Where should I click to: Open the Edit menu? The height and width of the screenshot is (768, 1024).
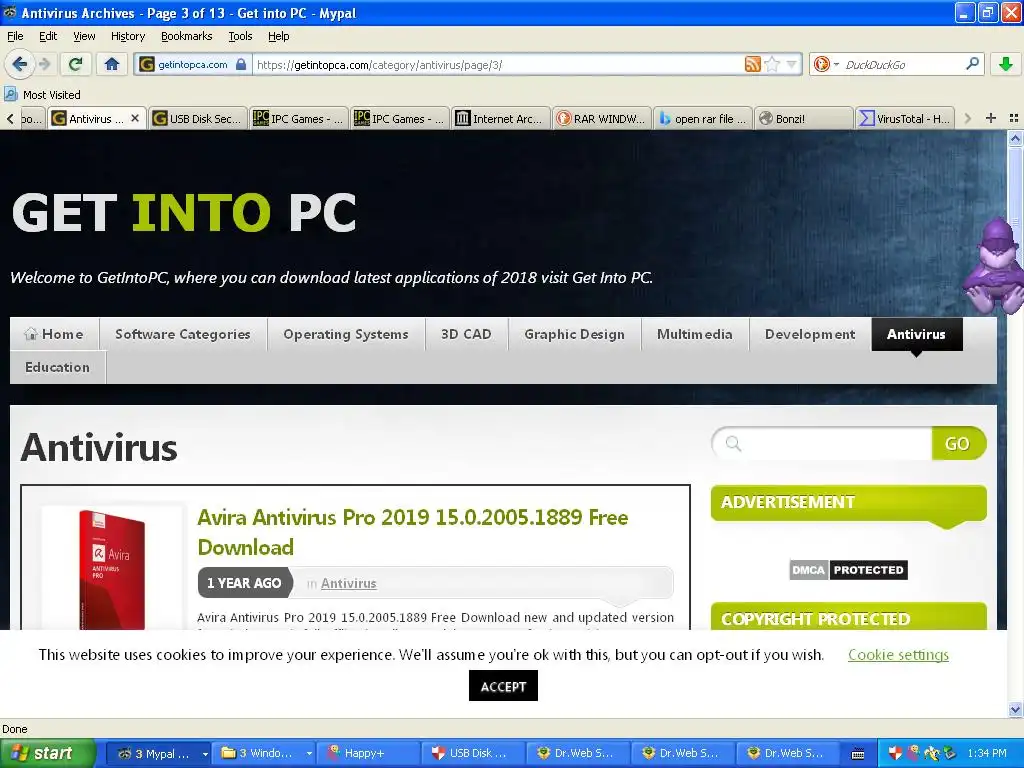(x=48, y=36)
